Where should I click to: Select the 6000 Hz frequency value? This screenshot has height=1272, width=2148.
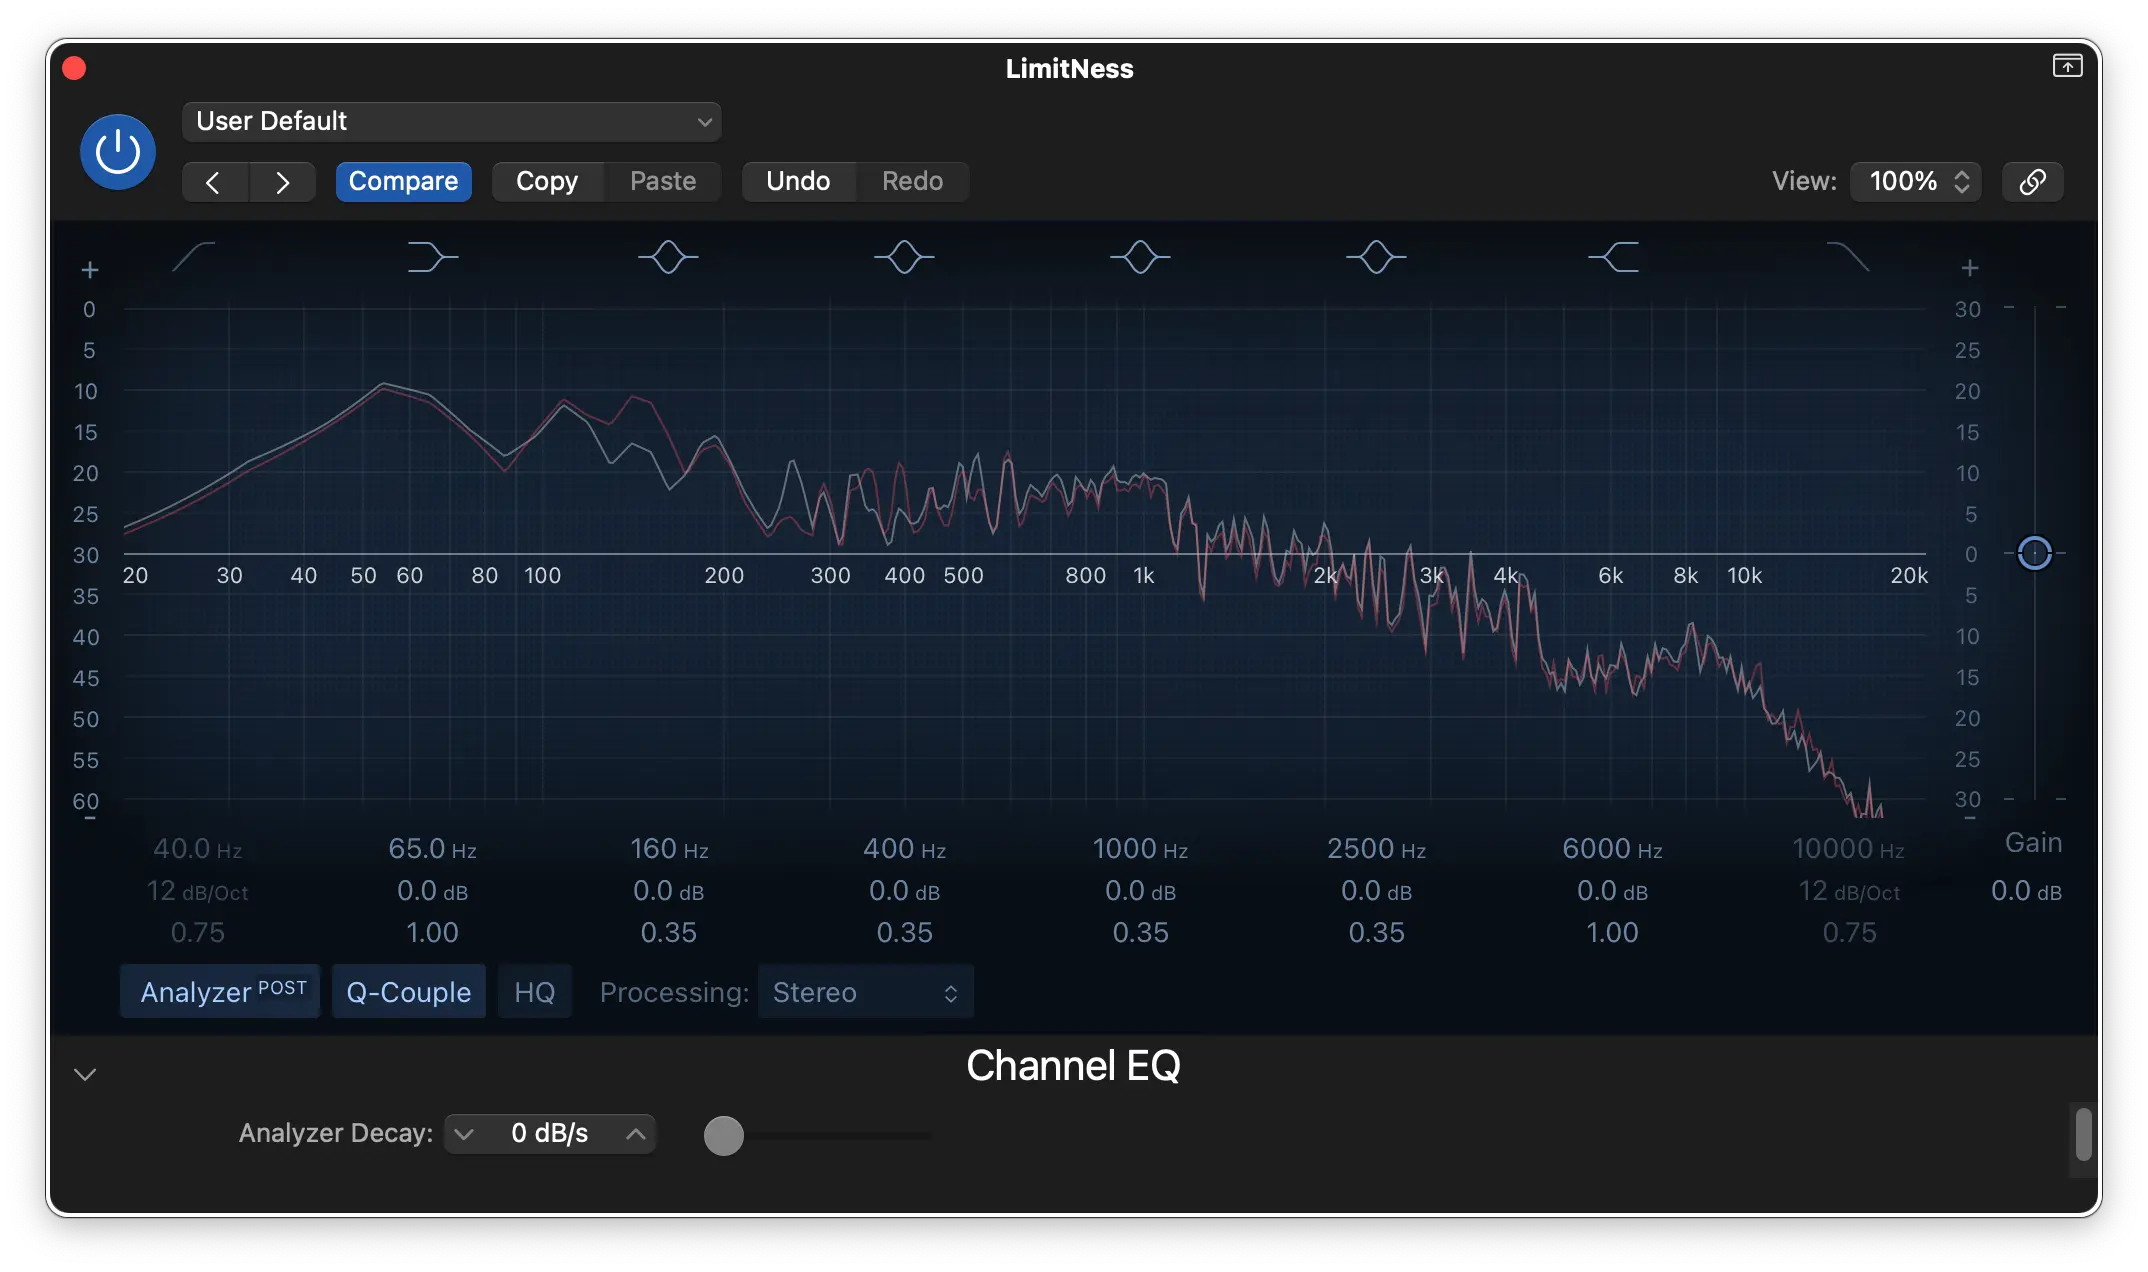pos(1612,849)
